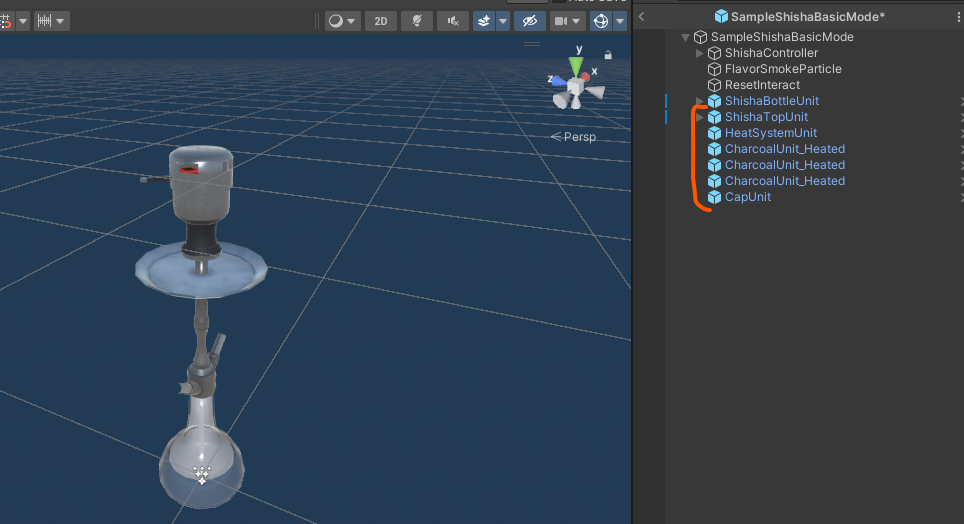Expand the ShishaBottleUnit prefab
The image size is (964, 524).
coord(700,101)
